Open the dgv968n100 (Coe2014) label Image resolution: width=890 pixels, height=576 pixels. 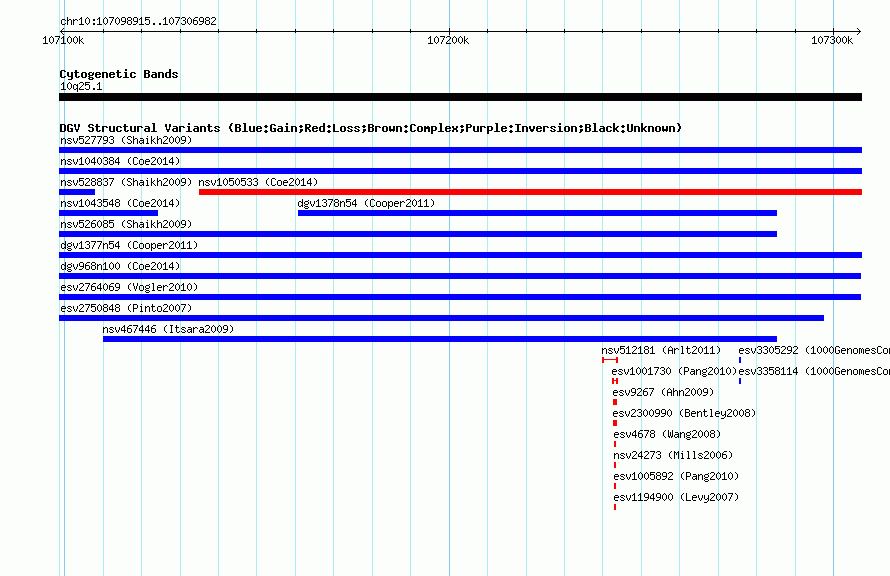(120, 266)
